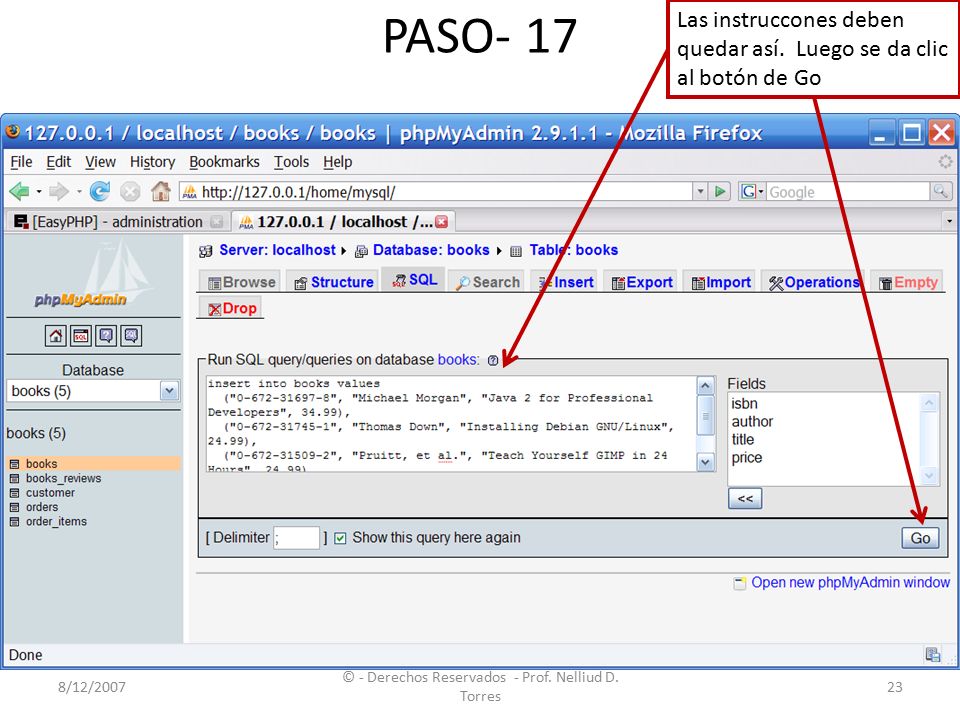
Task: Open the View menu
Action: pyautogui.click(x=100, y=162)
